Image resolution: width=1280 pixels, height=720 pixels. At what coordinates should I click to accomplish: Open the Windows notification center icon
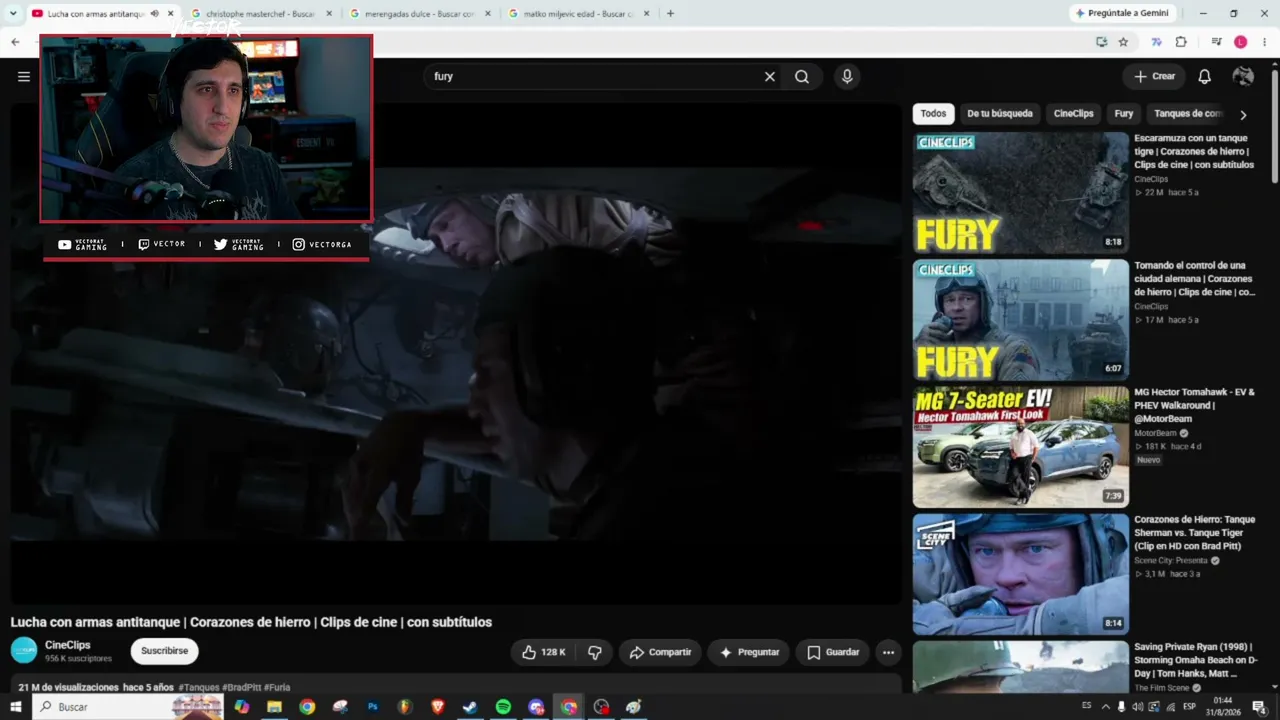(1259, 707)
